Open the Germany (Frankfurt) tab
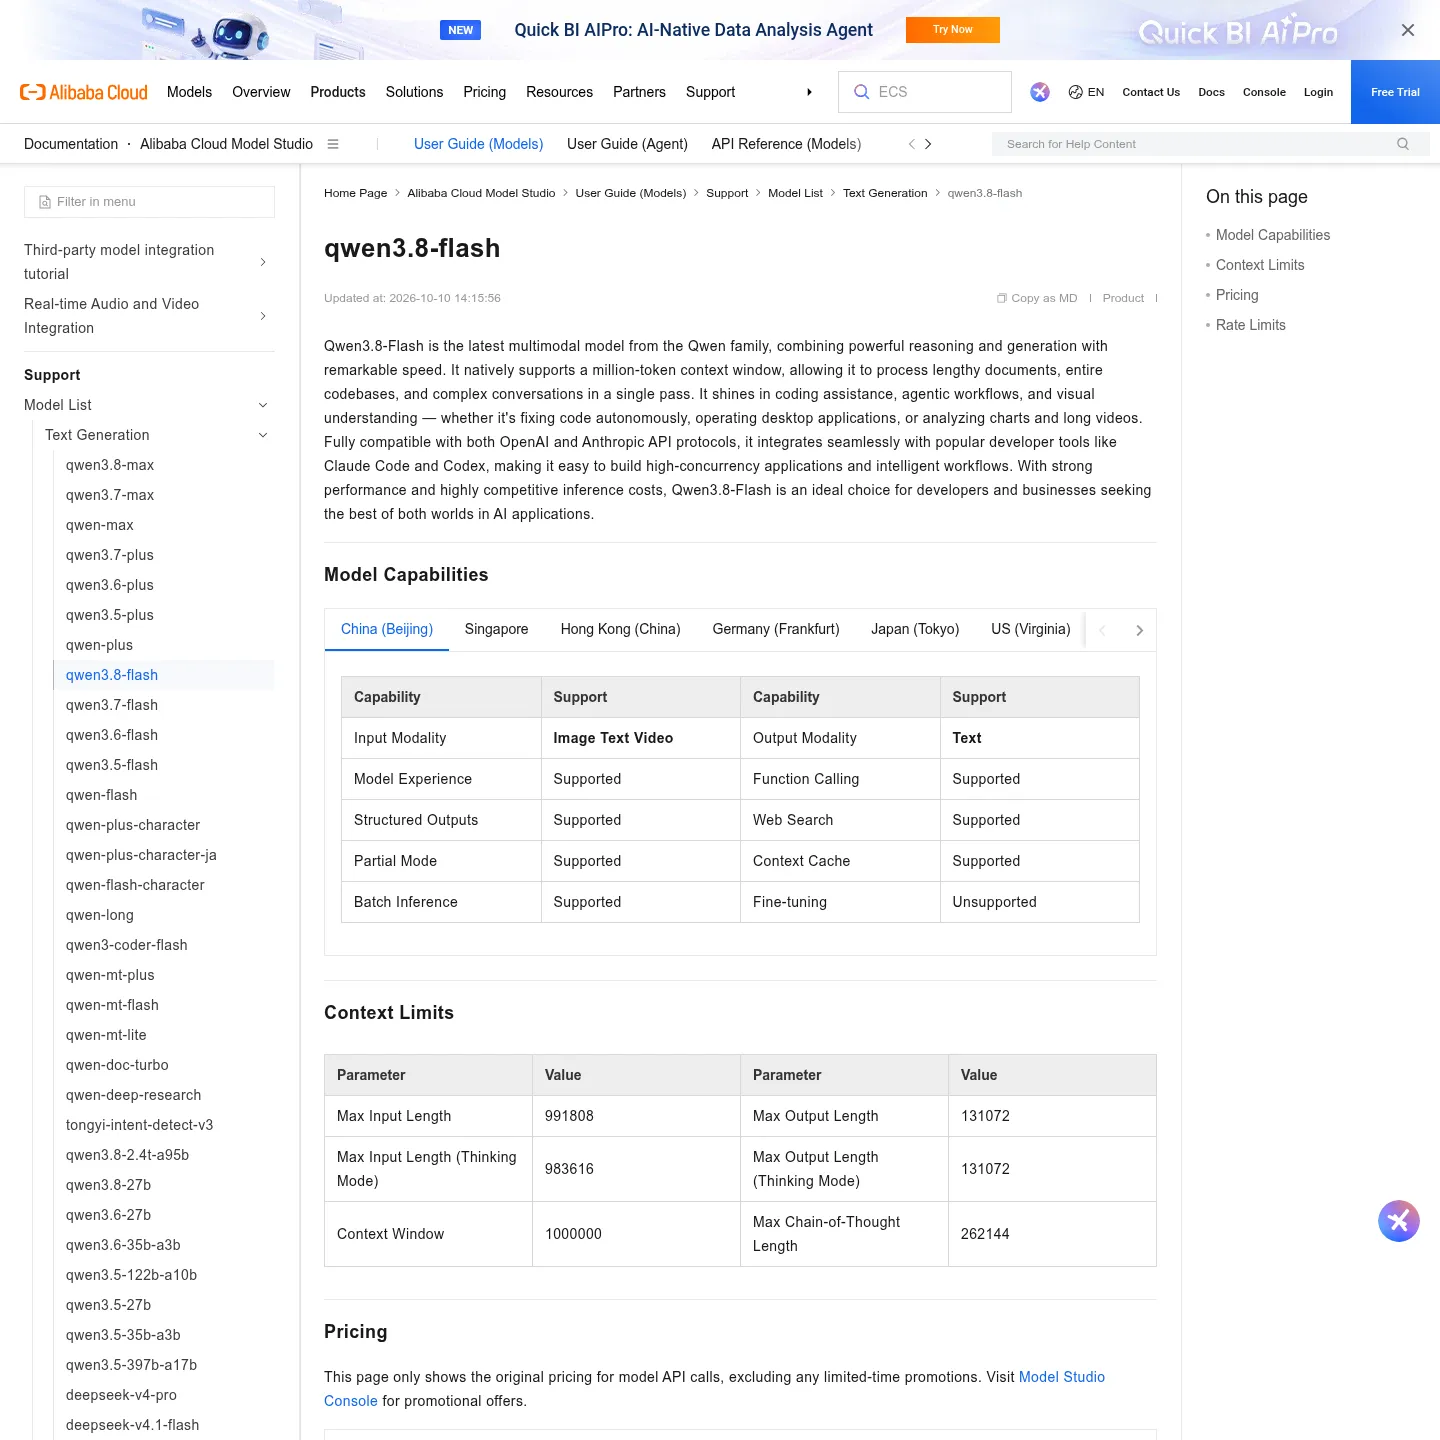 [776, 629]
